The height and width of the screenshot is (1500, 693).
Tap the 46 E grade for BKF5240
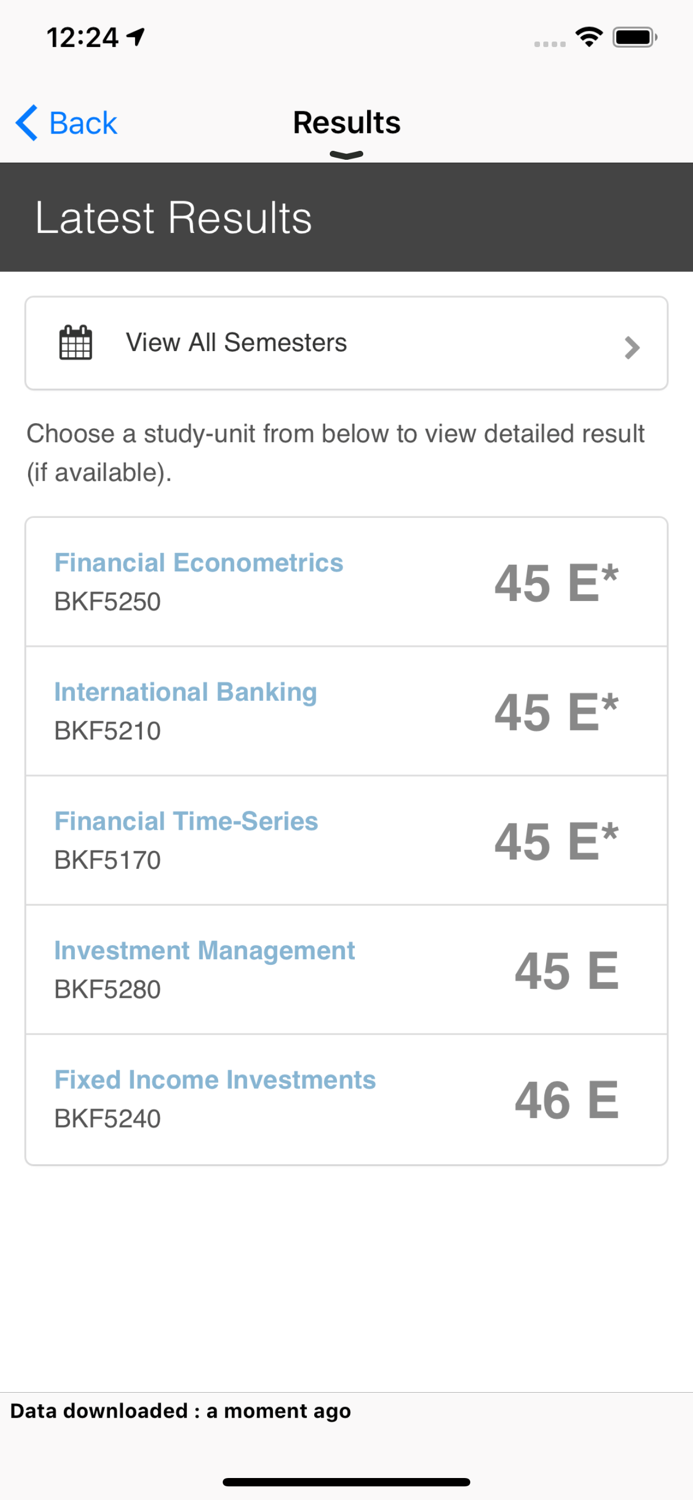[566, 1100]
